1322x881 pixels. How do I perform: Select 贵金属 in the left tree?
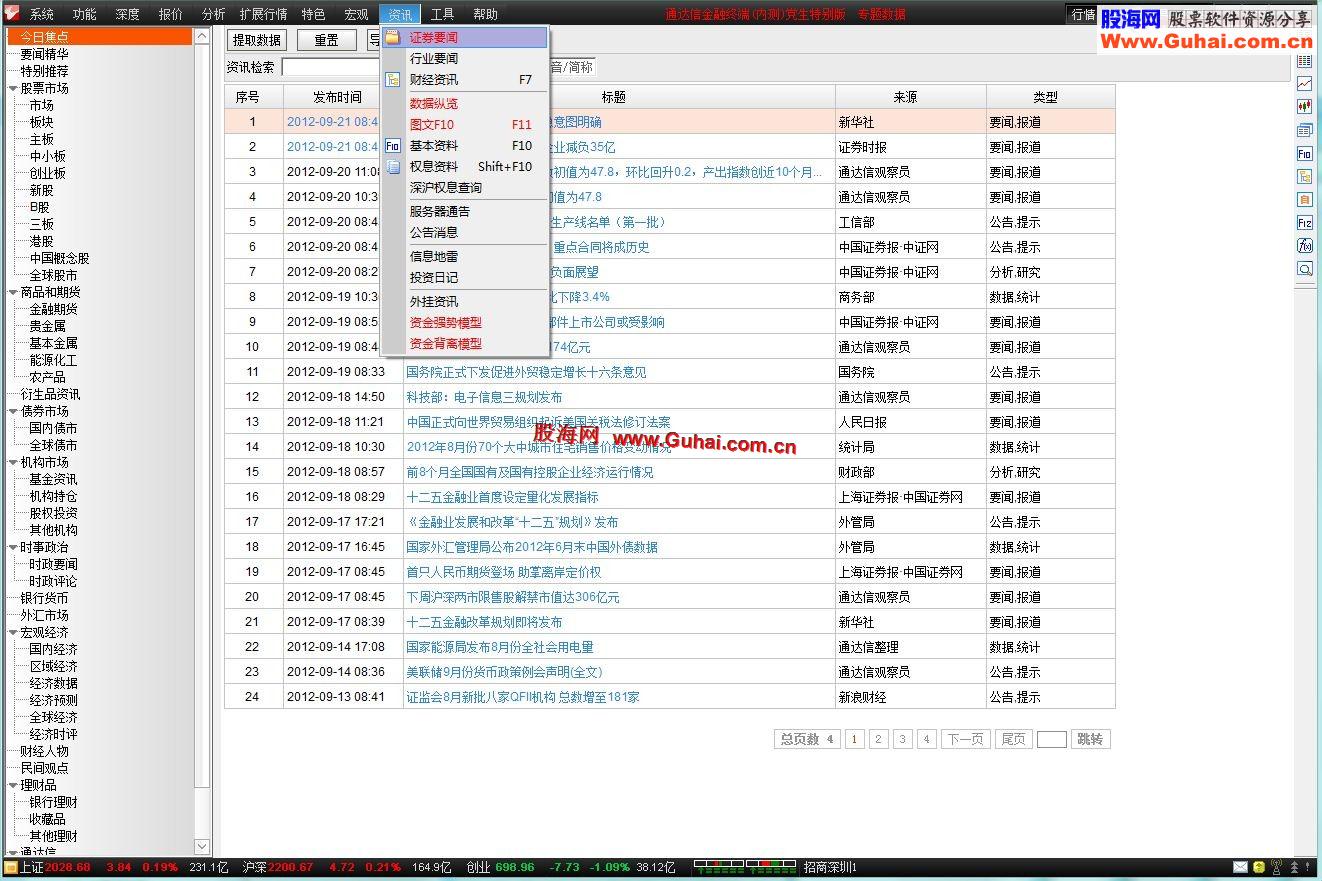[x=48, y=326]
